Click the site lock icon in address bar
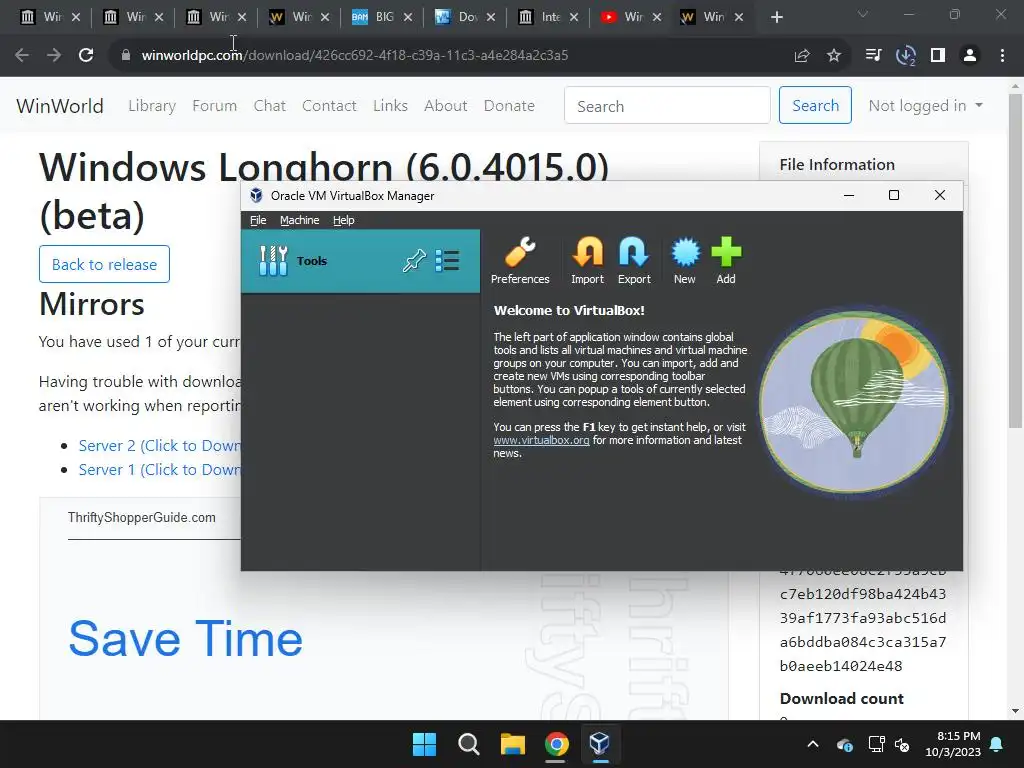The height and width of the screenshot is (768, 1024). pyautogui.click(x=125, y=56)
